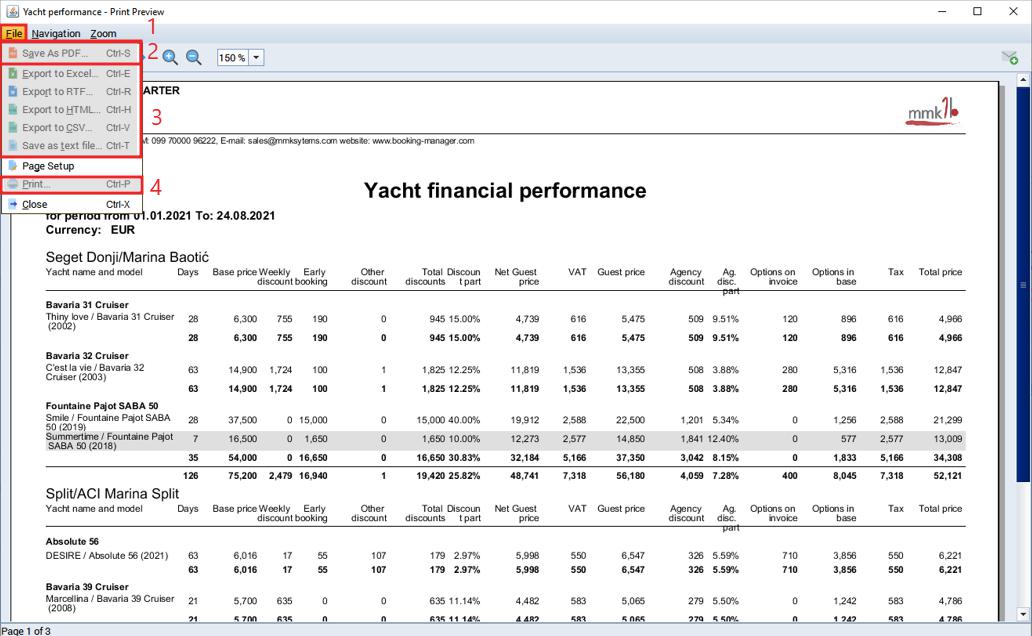Viewport: 1032px width, 636px height.
Task: Click the guest price value 56,180
Action: click(631, 475)
